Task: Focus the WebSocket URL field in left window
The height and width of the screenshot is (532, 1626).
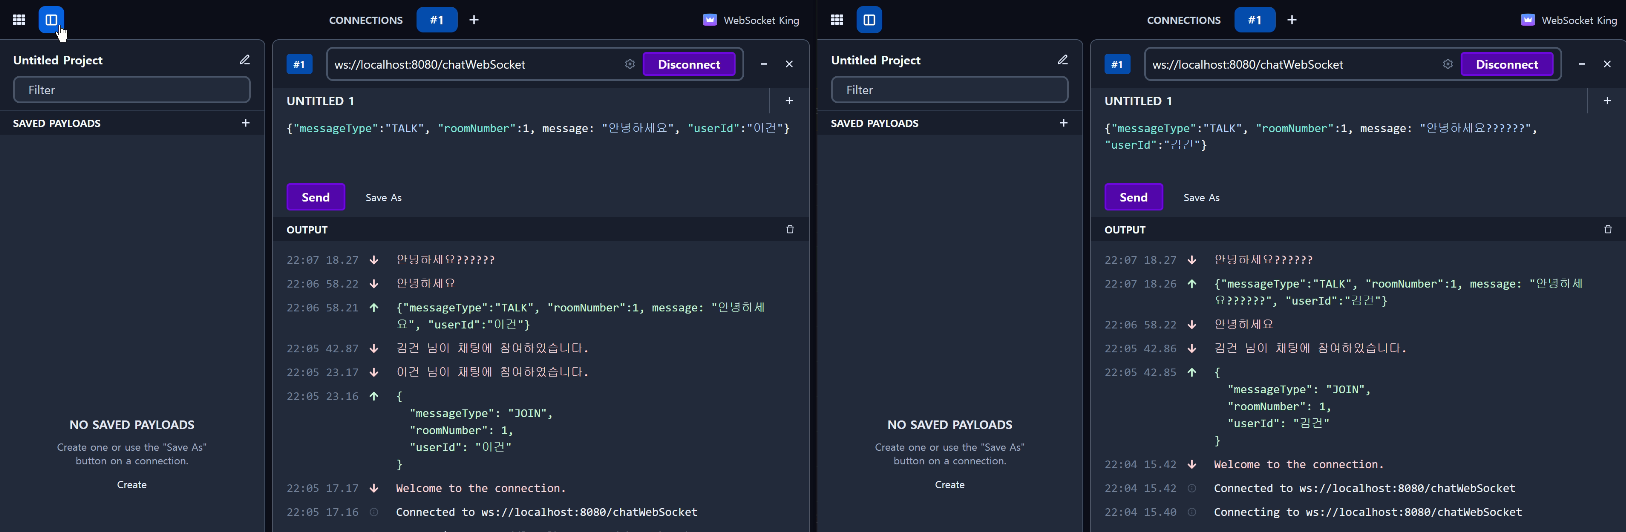Action: (x=475, y=64)
